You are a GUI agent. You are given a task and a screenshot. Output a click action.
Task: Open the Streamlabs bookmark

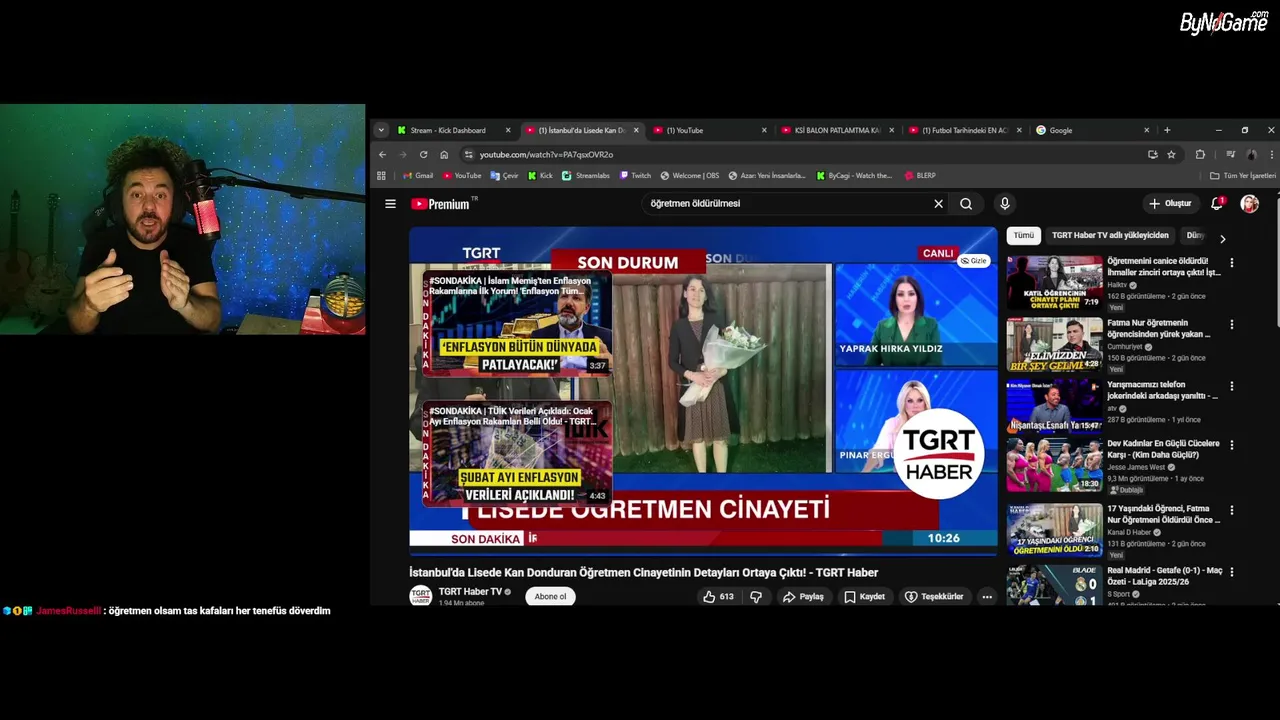[586, 176]
